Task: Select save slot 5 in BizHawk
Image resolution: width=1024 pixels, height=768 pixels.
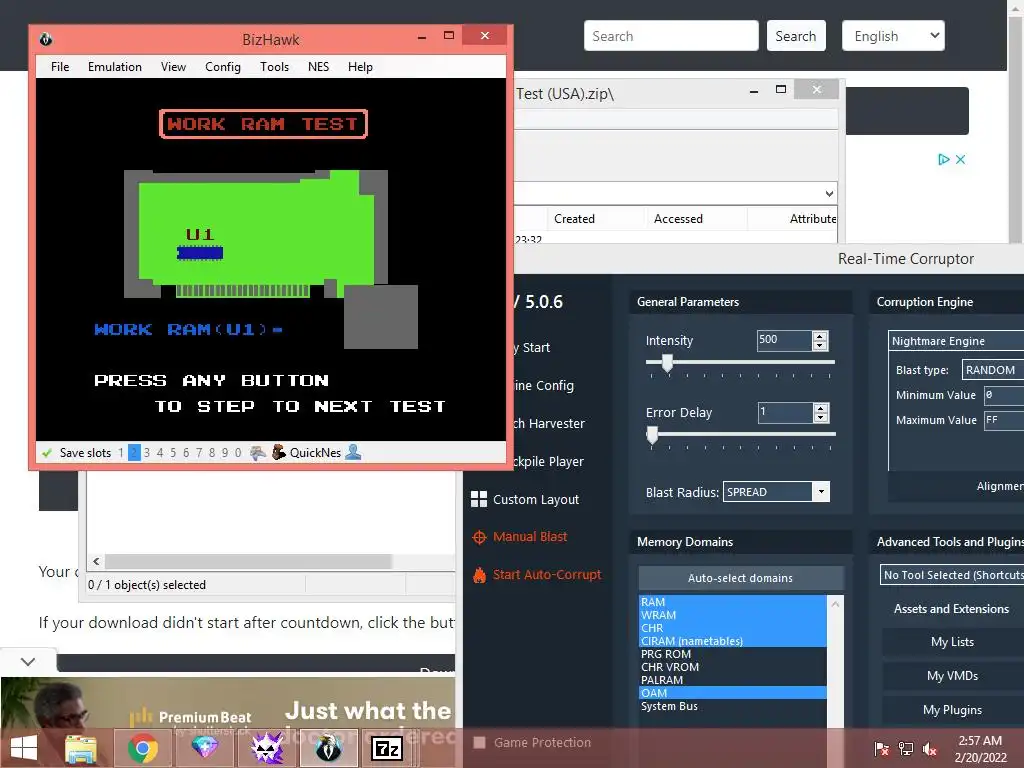Action: 173,453
